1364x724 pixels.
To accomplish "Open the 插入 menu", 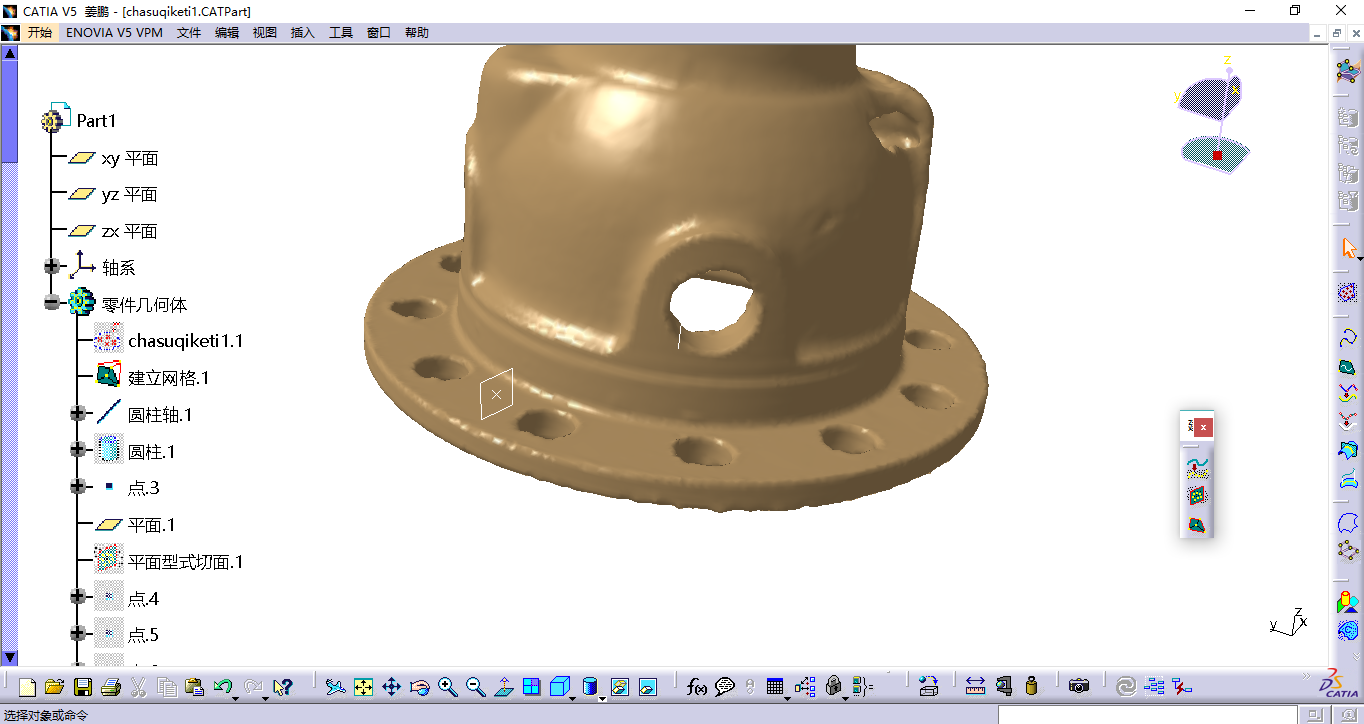I will [x=302, y=33].
